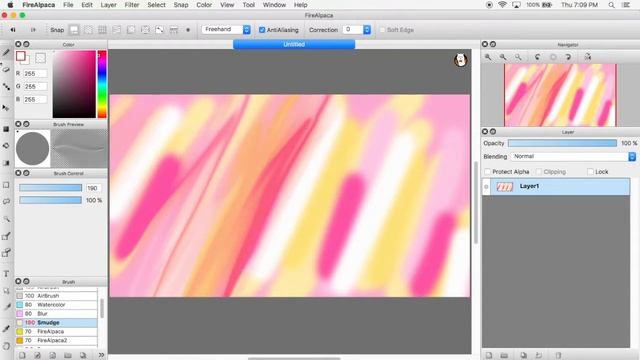Select the Text tool
640x360 pixels.
[x=6, y=274]
